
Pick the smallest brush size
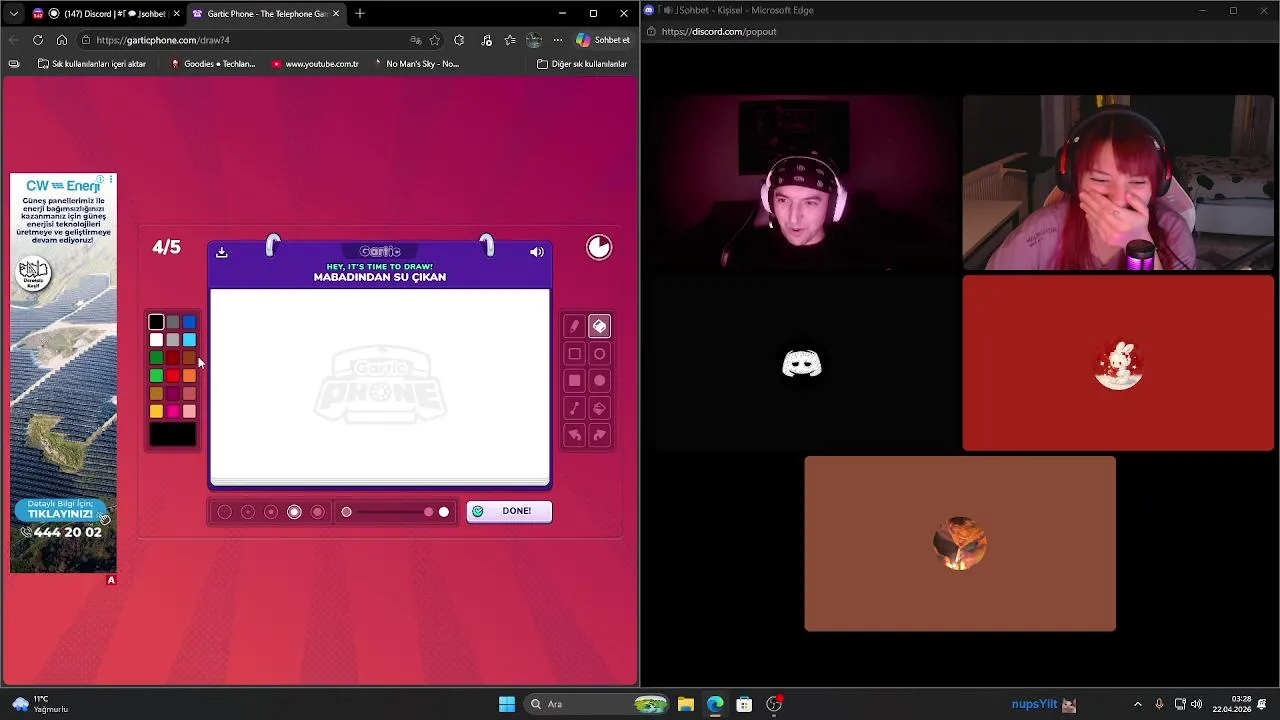click(224, 512)
